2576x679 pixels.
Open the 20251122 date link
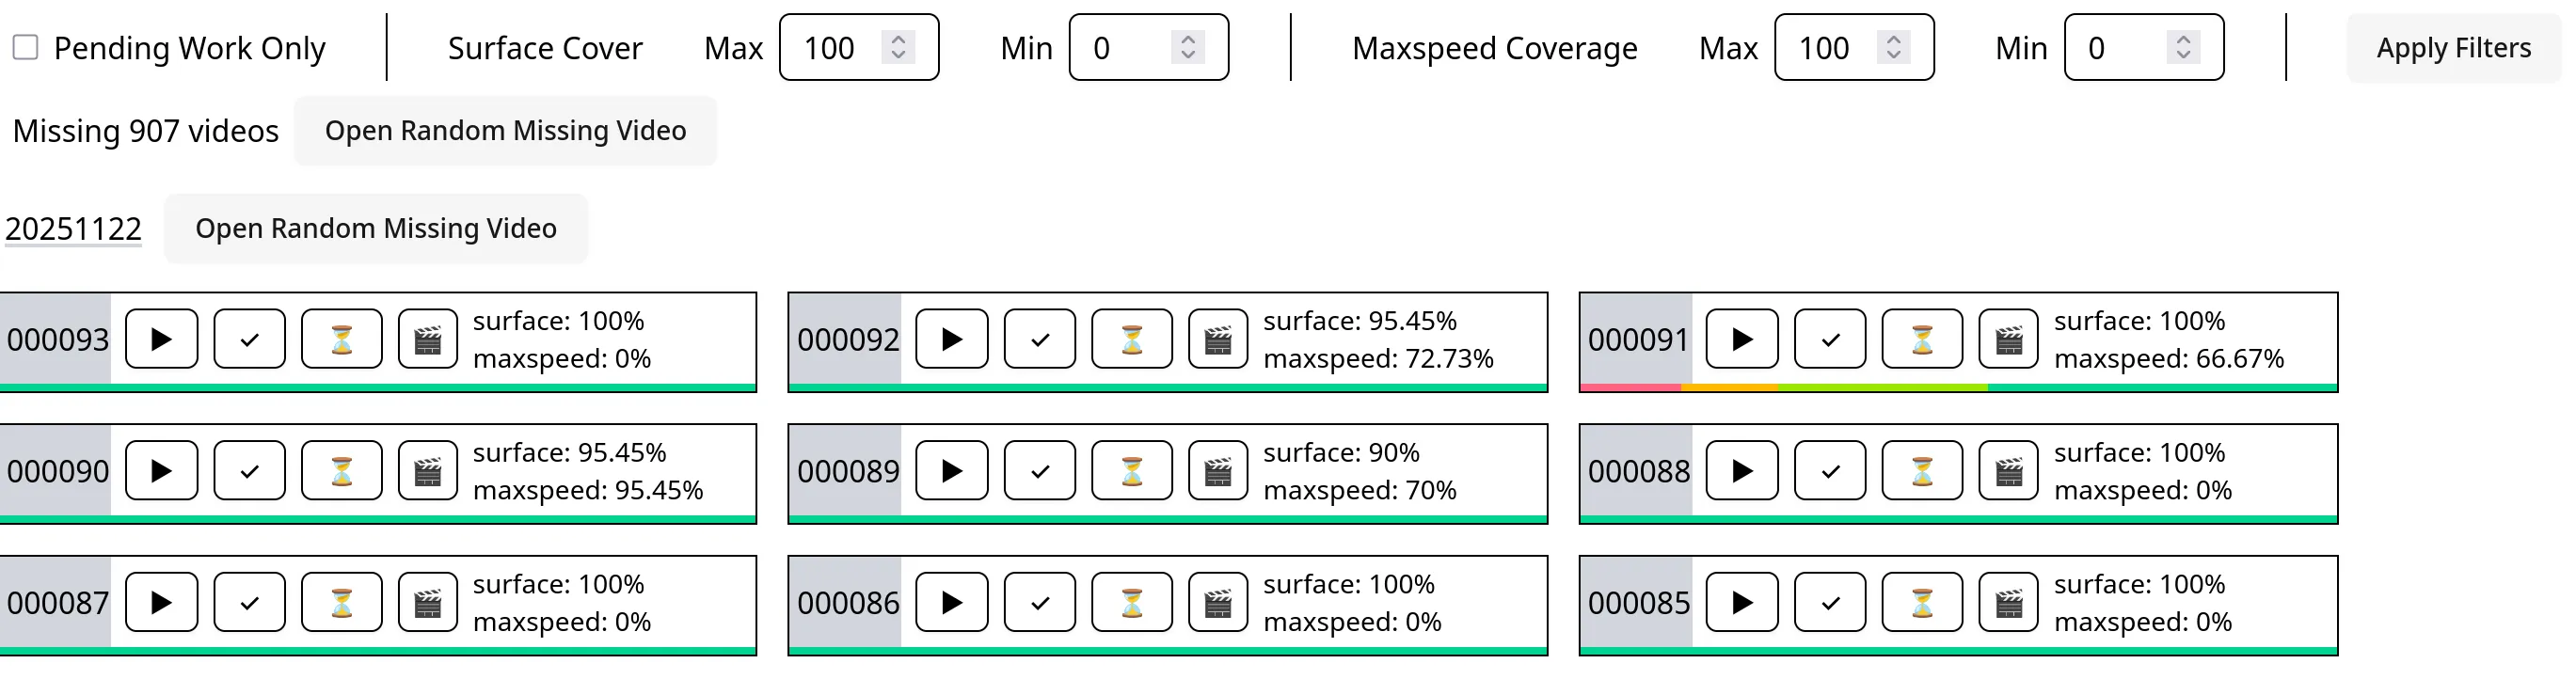click(x=73, y=228)
